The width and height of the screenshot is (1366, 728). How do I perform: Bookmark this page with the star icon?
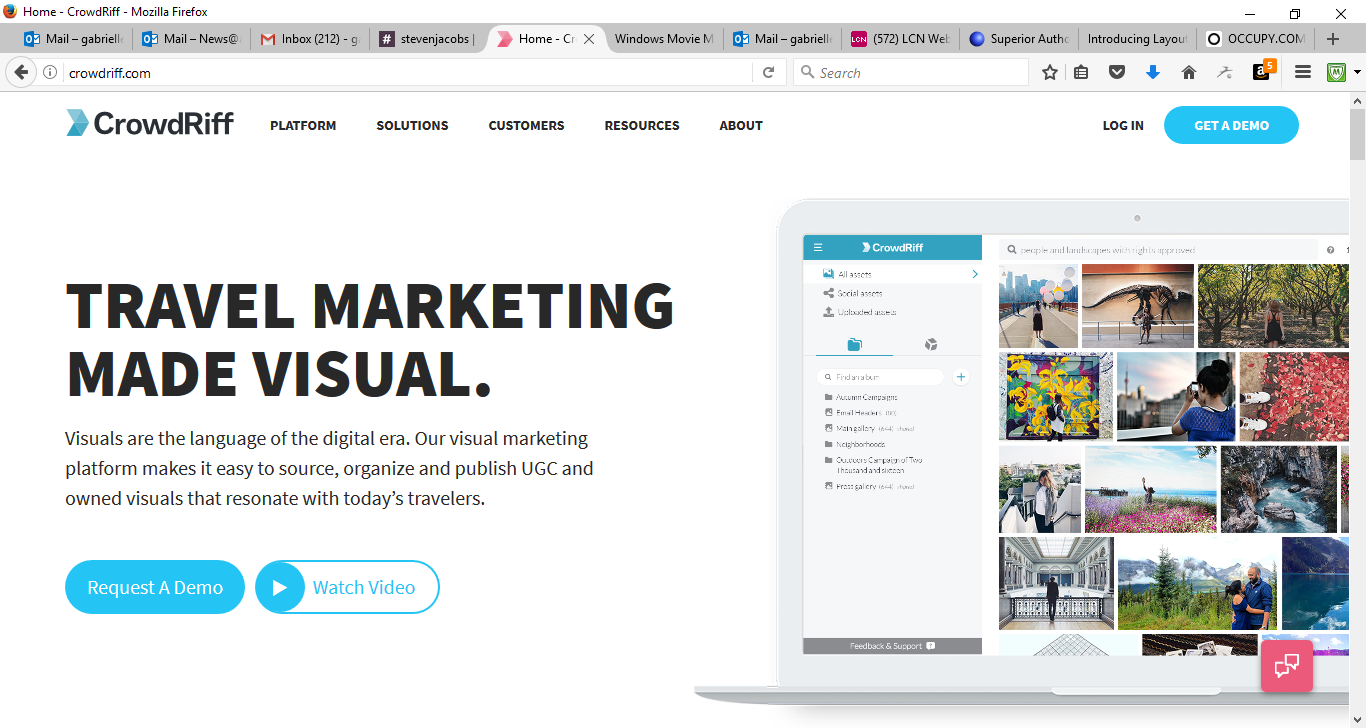tap(1049, 72)
